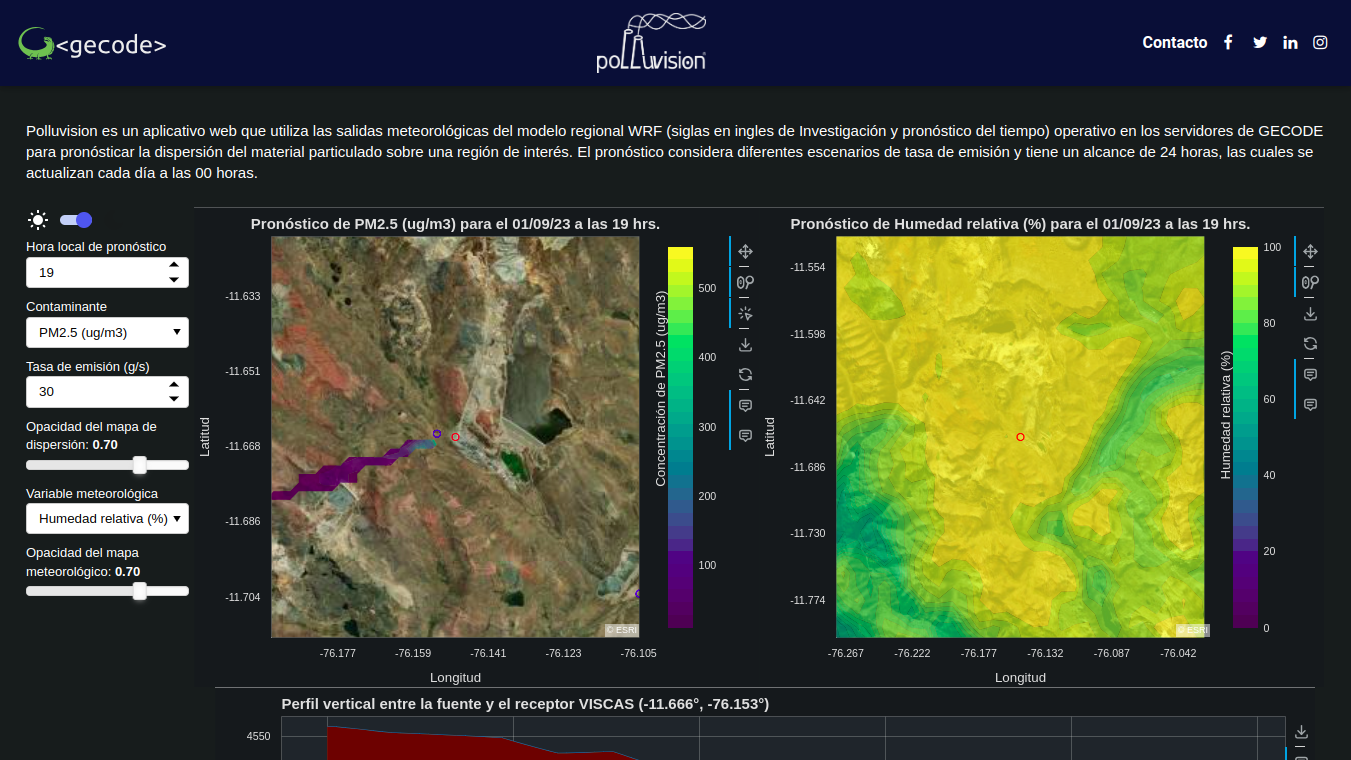1351x760 pixels.
Task: Click the Contacto menu item
Action: click(1174, 42)
